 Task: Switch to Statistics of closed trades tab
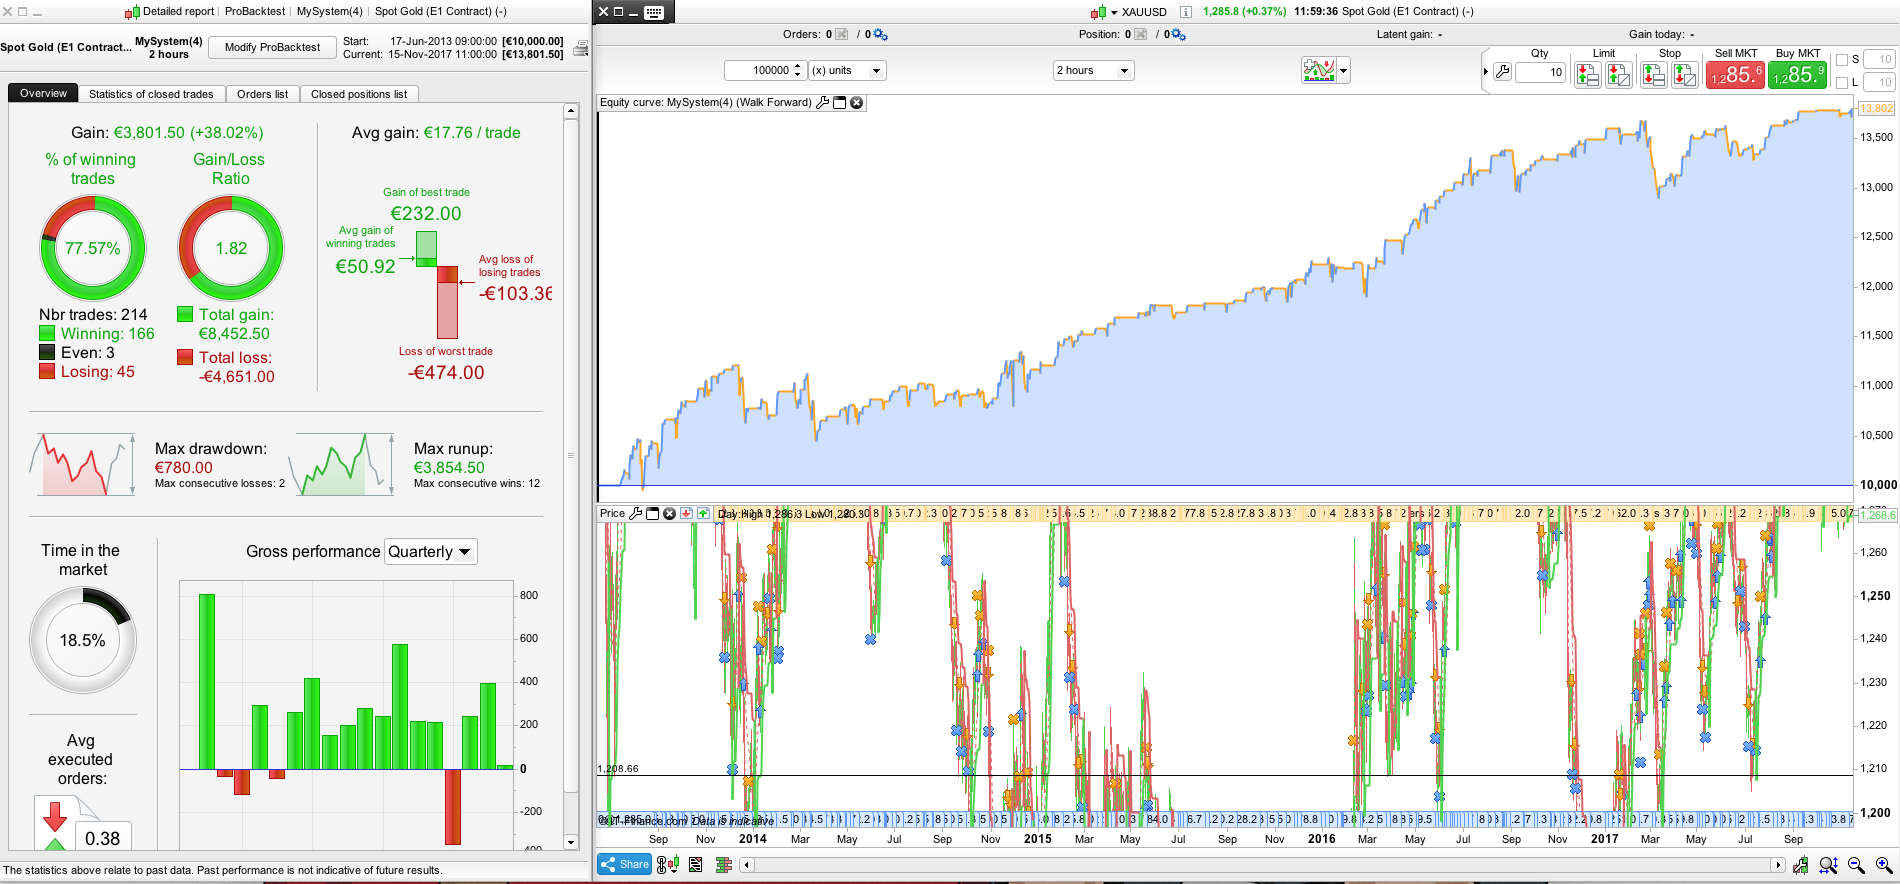151,94
